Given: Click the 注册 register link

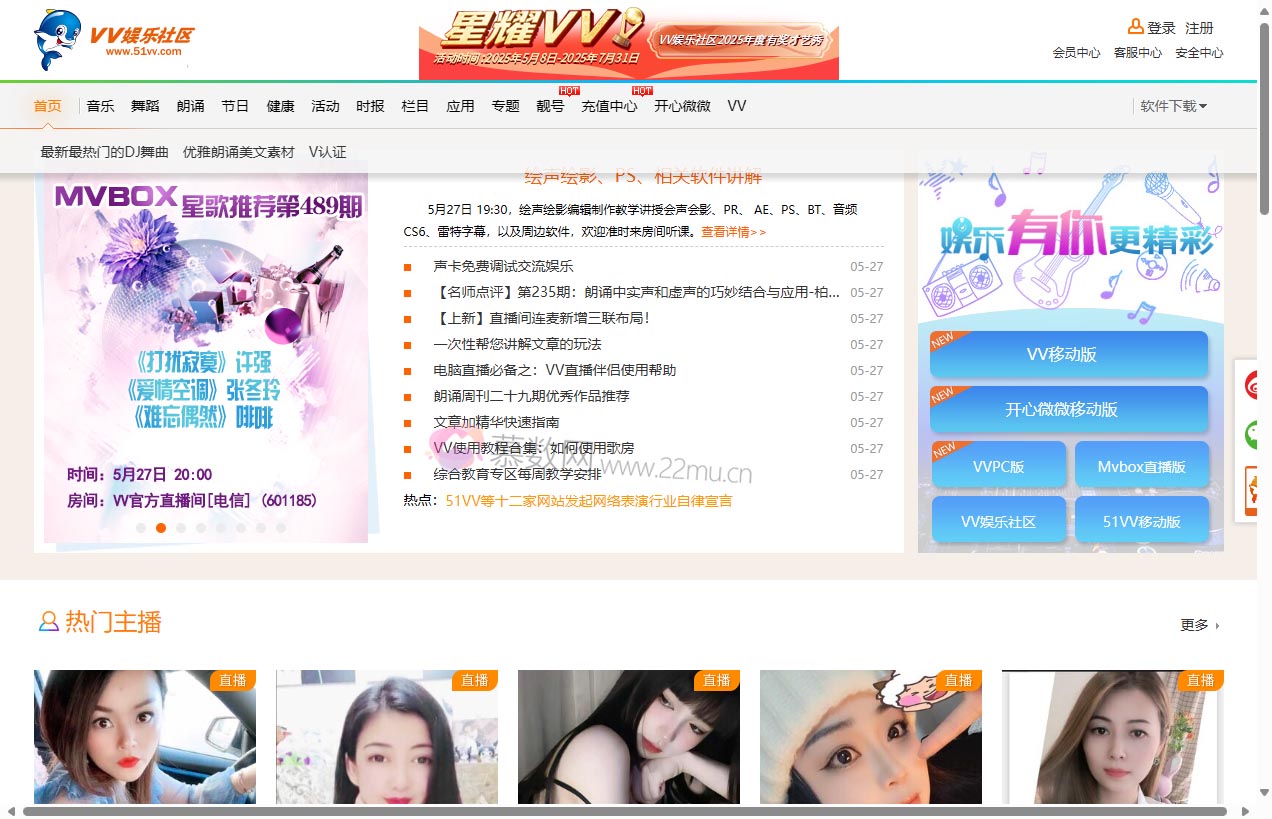Looking at the screenshot, I should click(x=1199, y=27).
